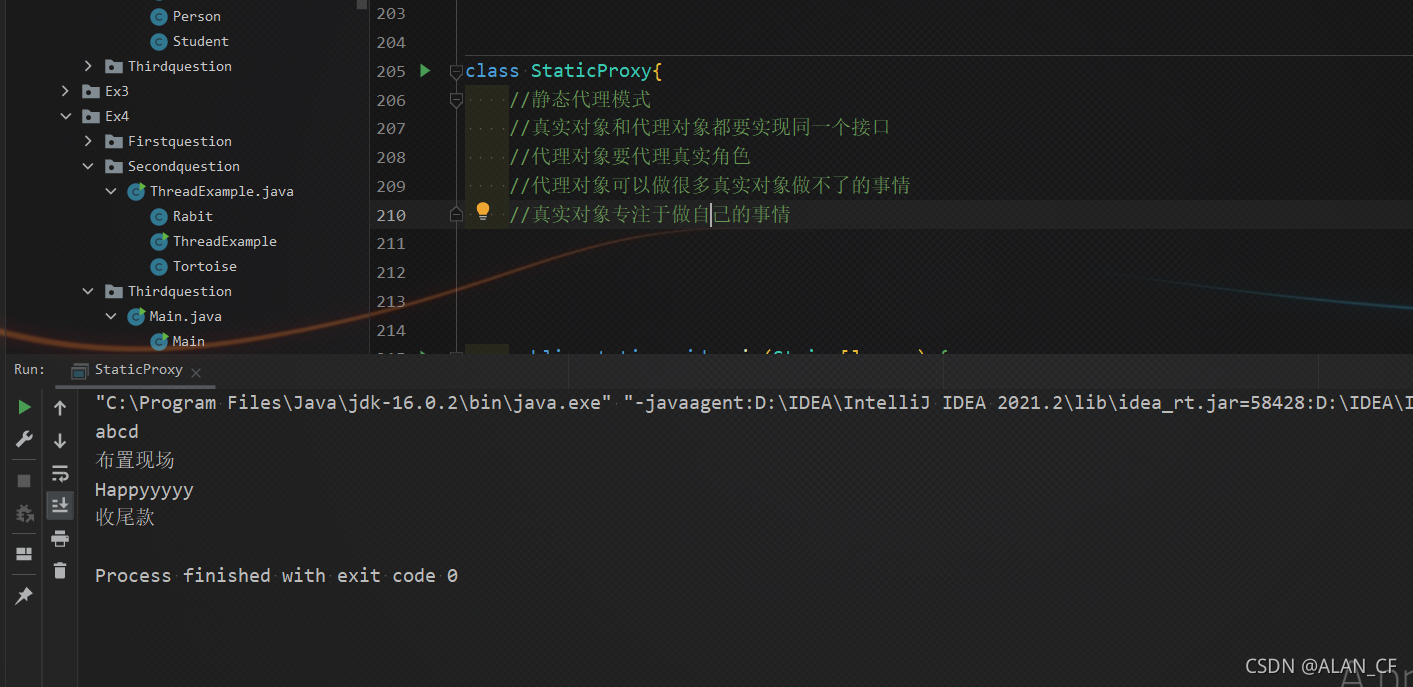Image resolution: width=1413 pixels, height=687 pixels.
Task: Click 'Process finished with exit code 0'
Action: pyautogui.click(x=276, y=576)
